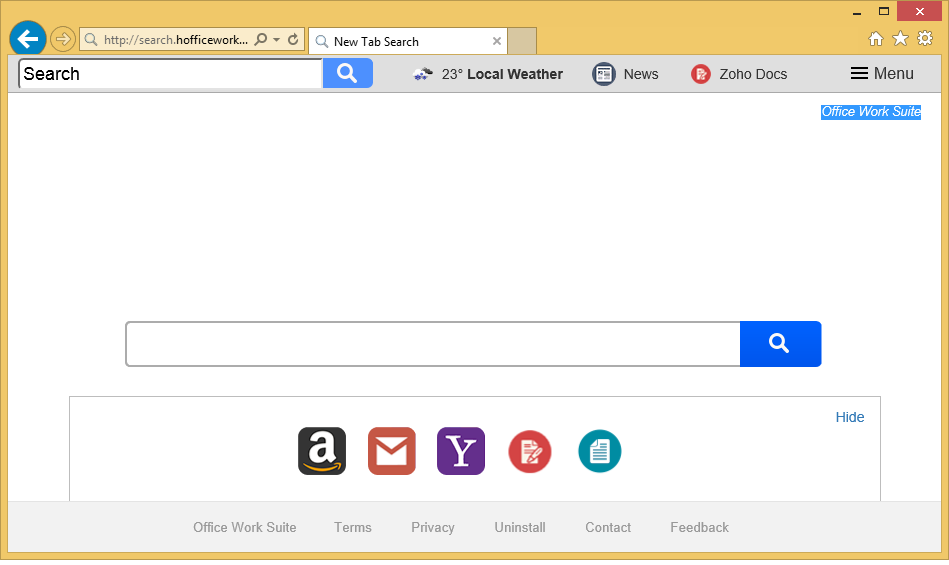Click the Uninstall footer link
Screen dimensions: 949x565
520,527
